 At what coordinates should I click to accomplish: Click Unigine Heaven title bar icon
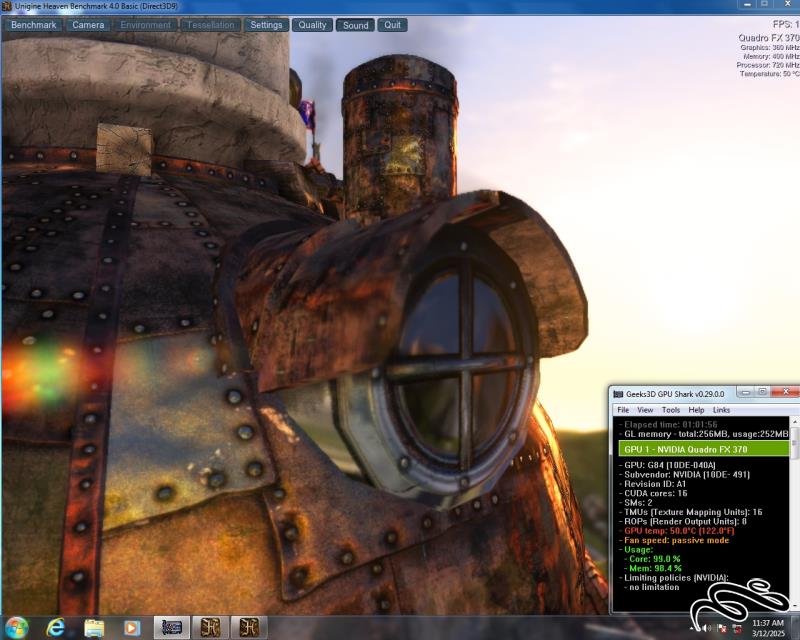click(7, 6)
